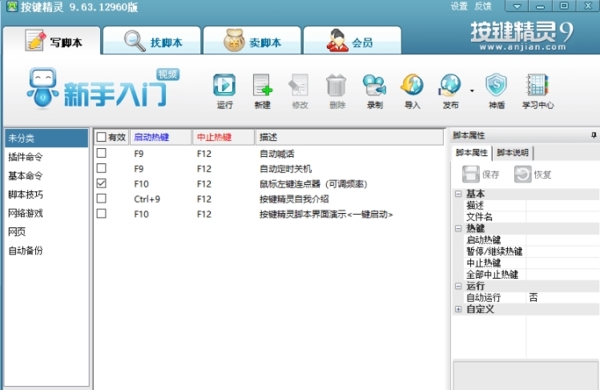Select the 插件命令 category

point(47,157)
